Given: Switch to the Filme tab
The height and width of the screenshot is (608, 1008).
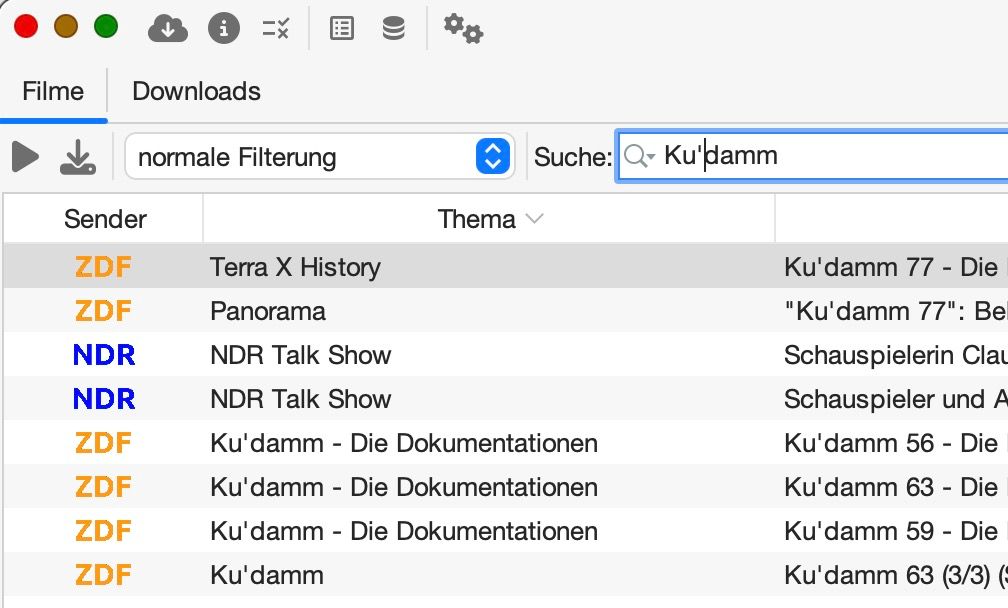Looking at the screenshot, I should coord(53,91).
